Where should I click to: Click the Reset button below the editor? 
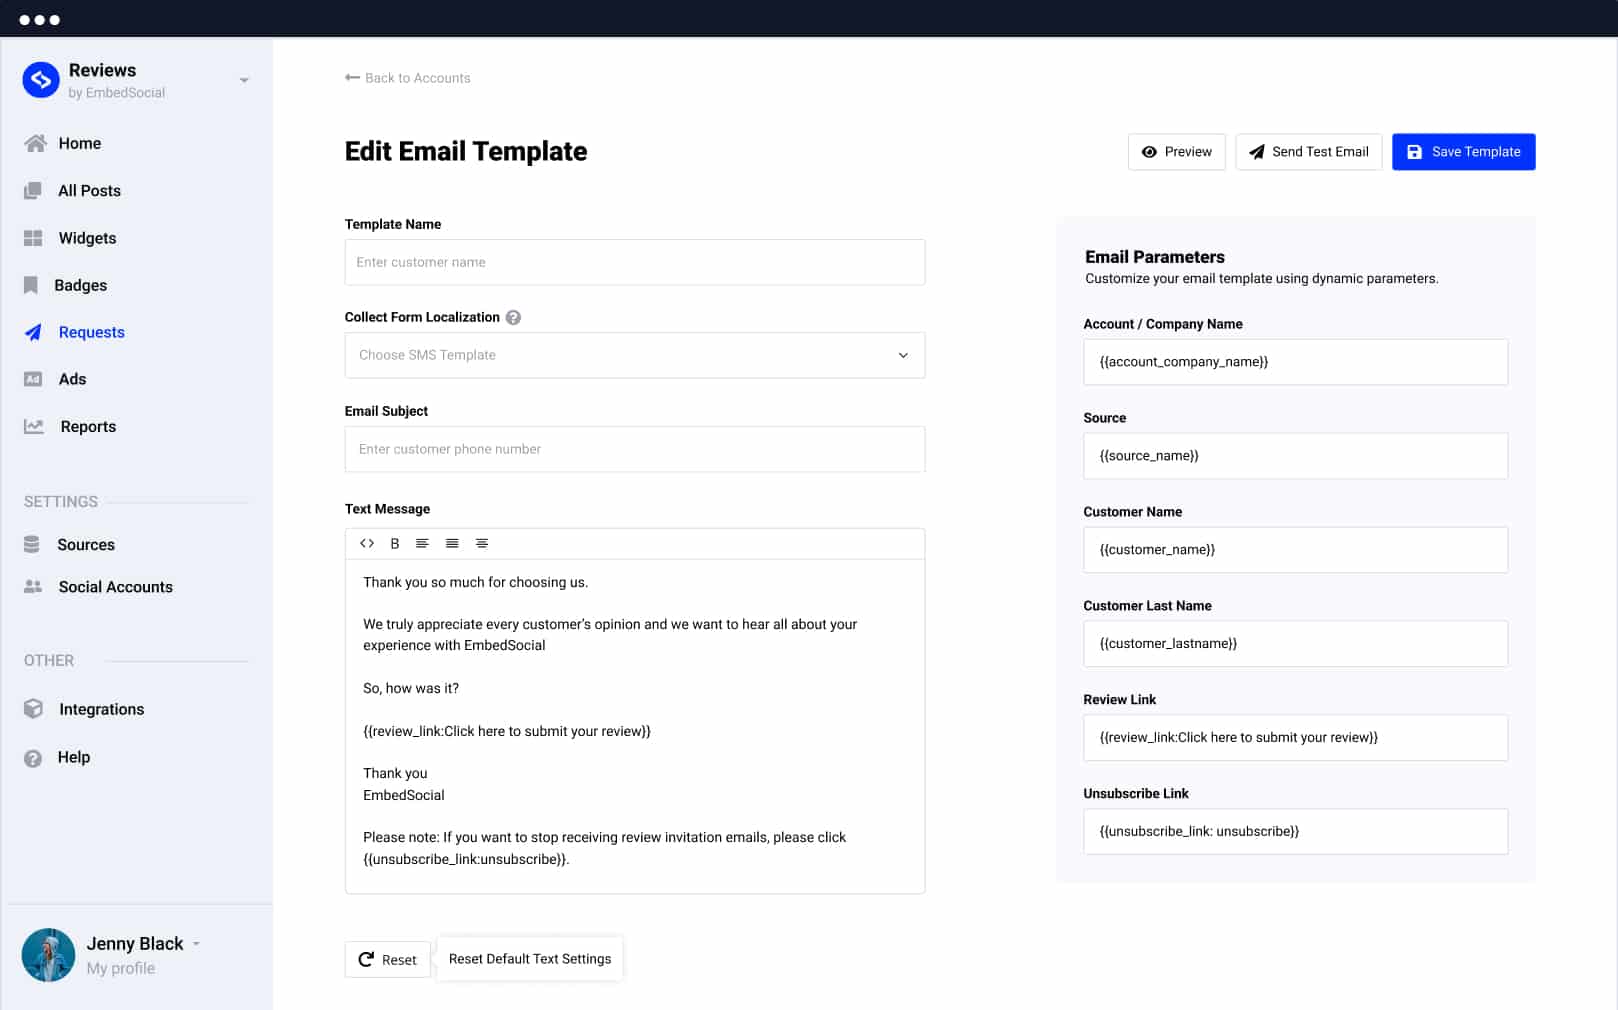click(x=387, y=959)
